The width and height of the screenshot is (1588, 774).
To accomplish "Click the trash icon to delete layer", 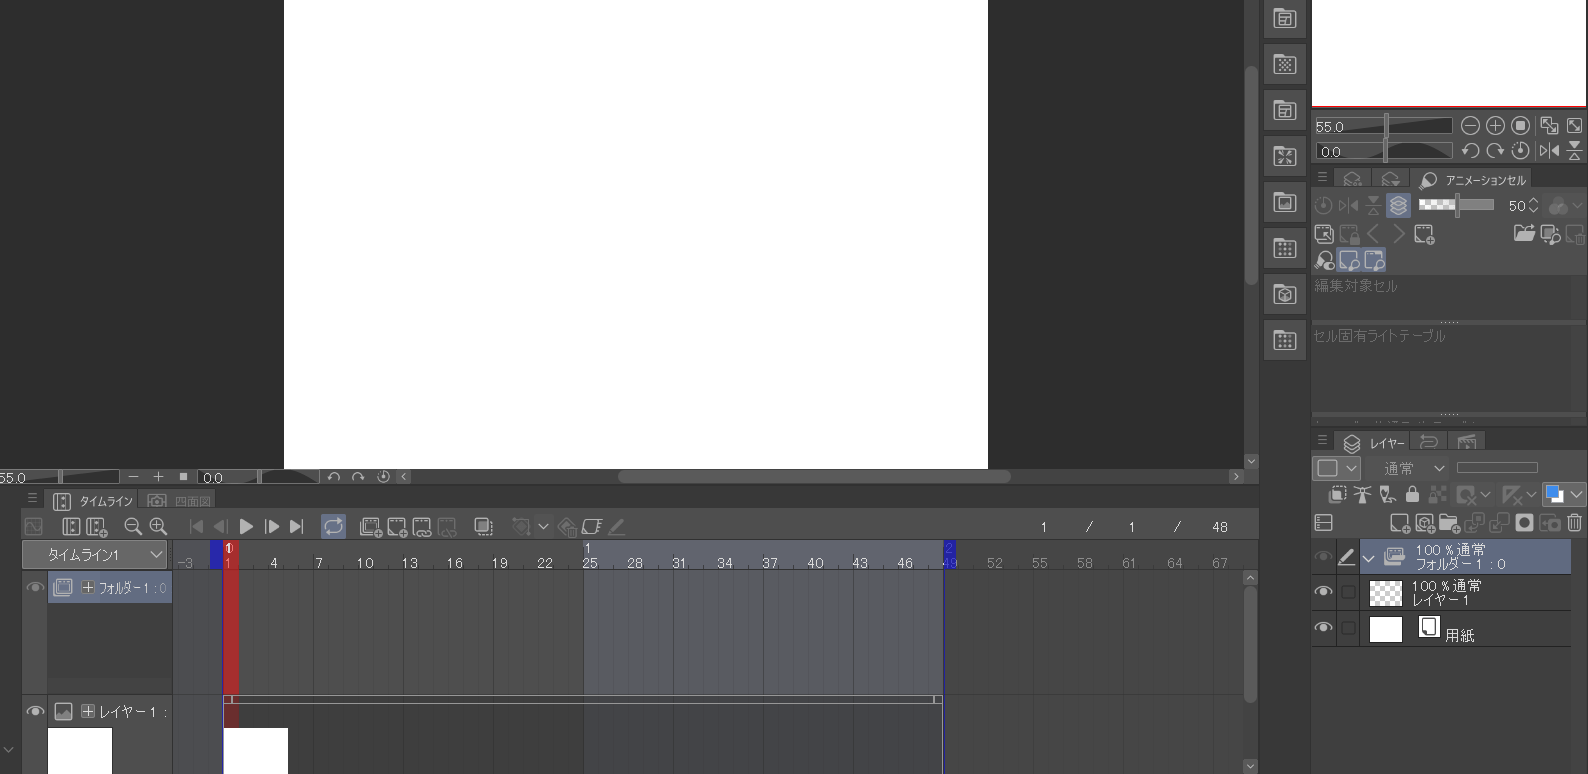I will click(x=1574, y=523).
